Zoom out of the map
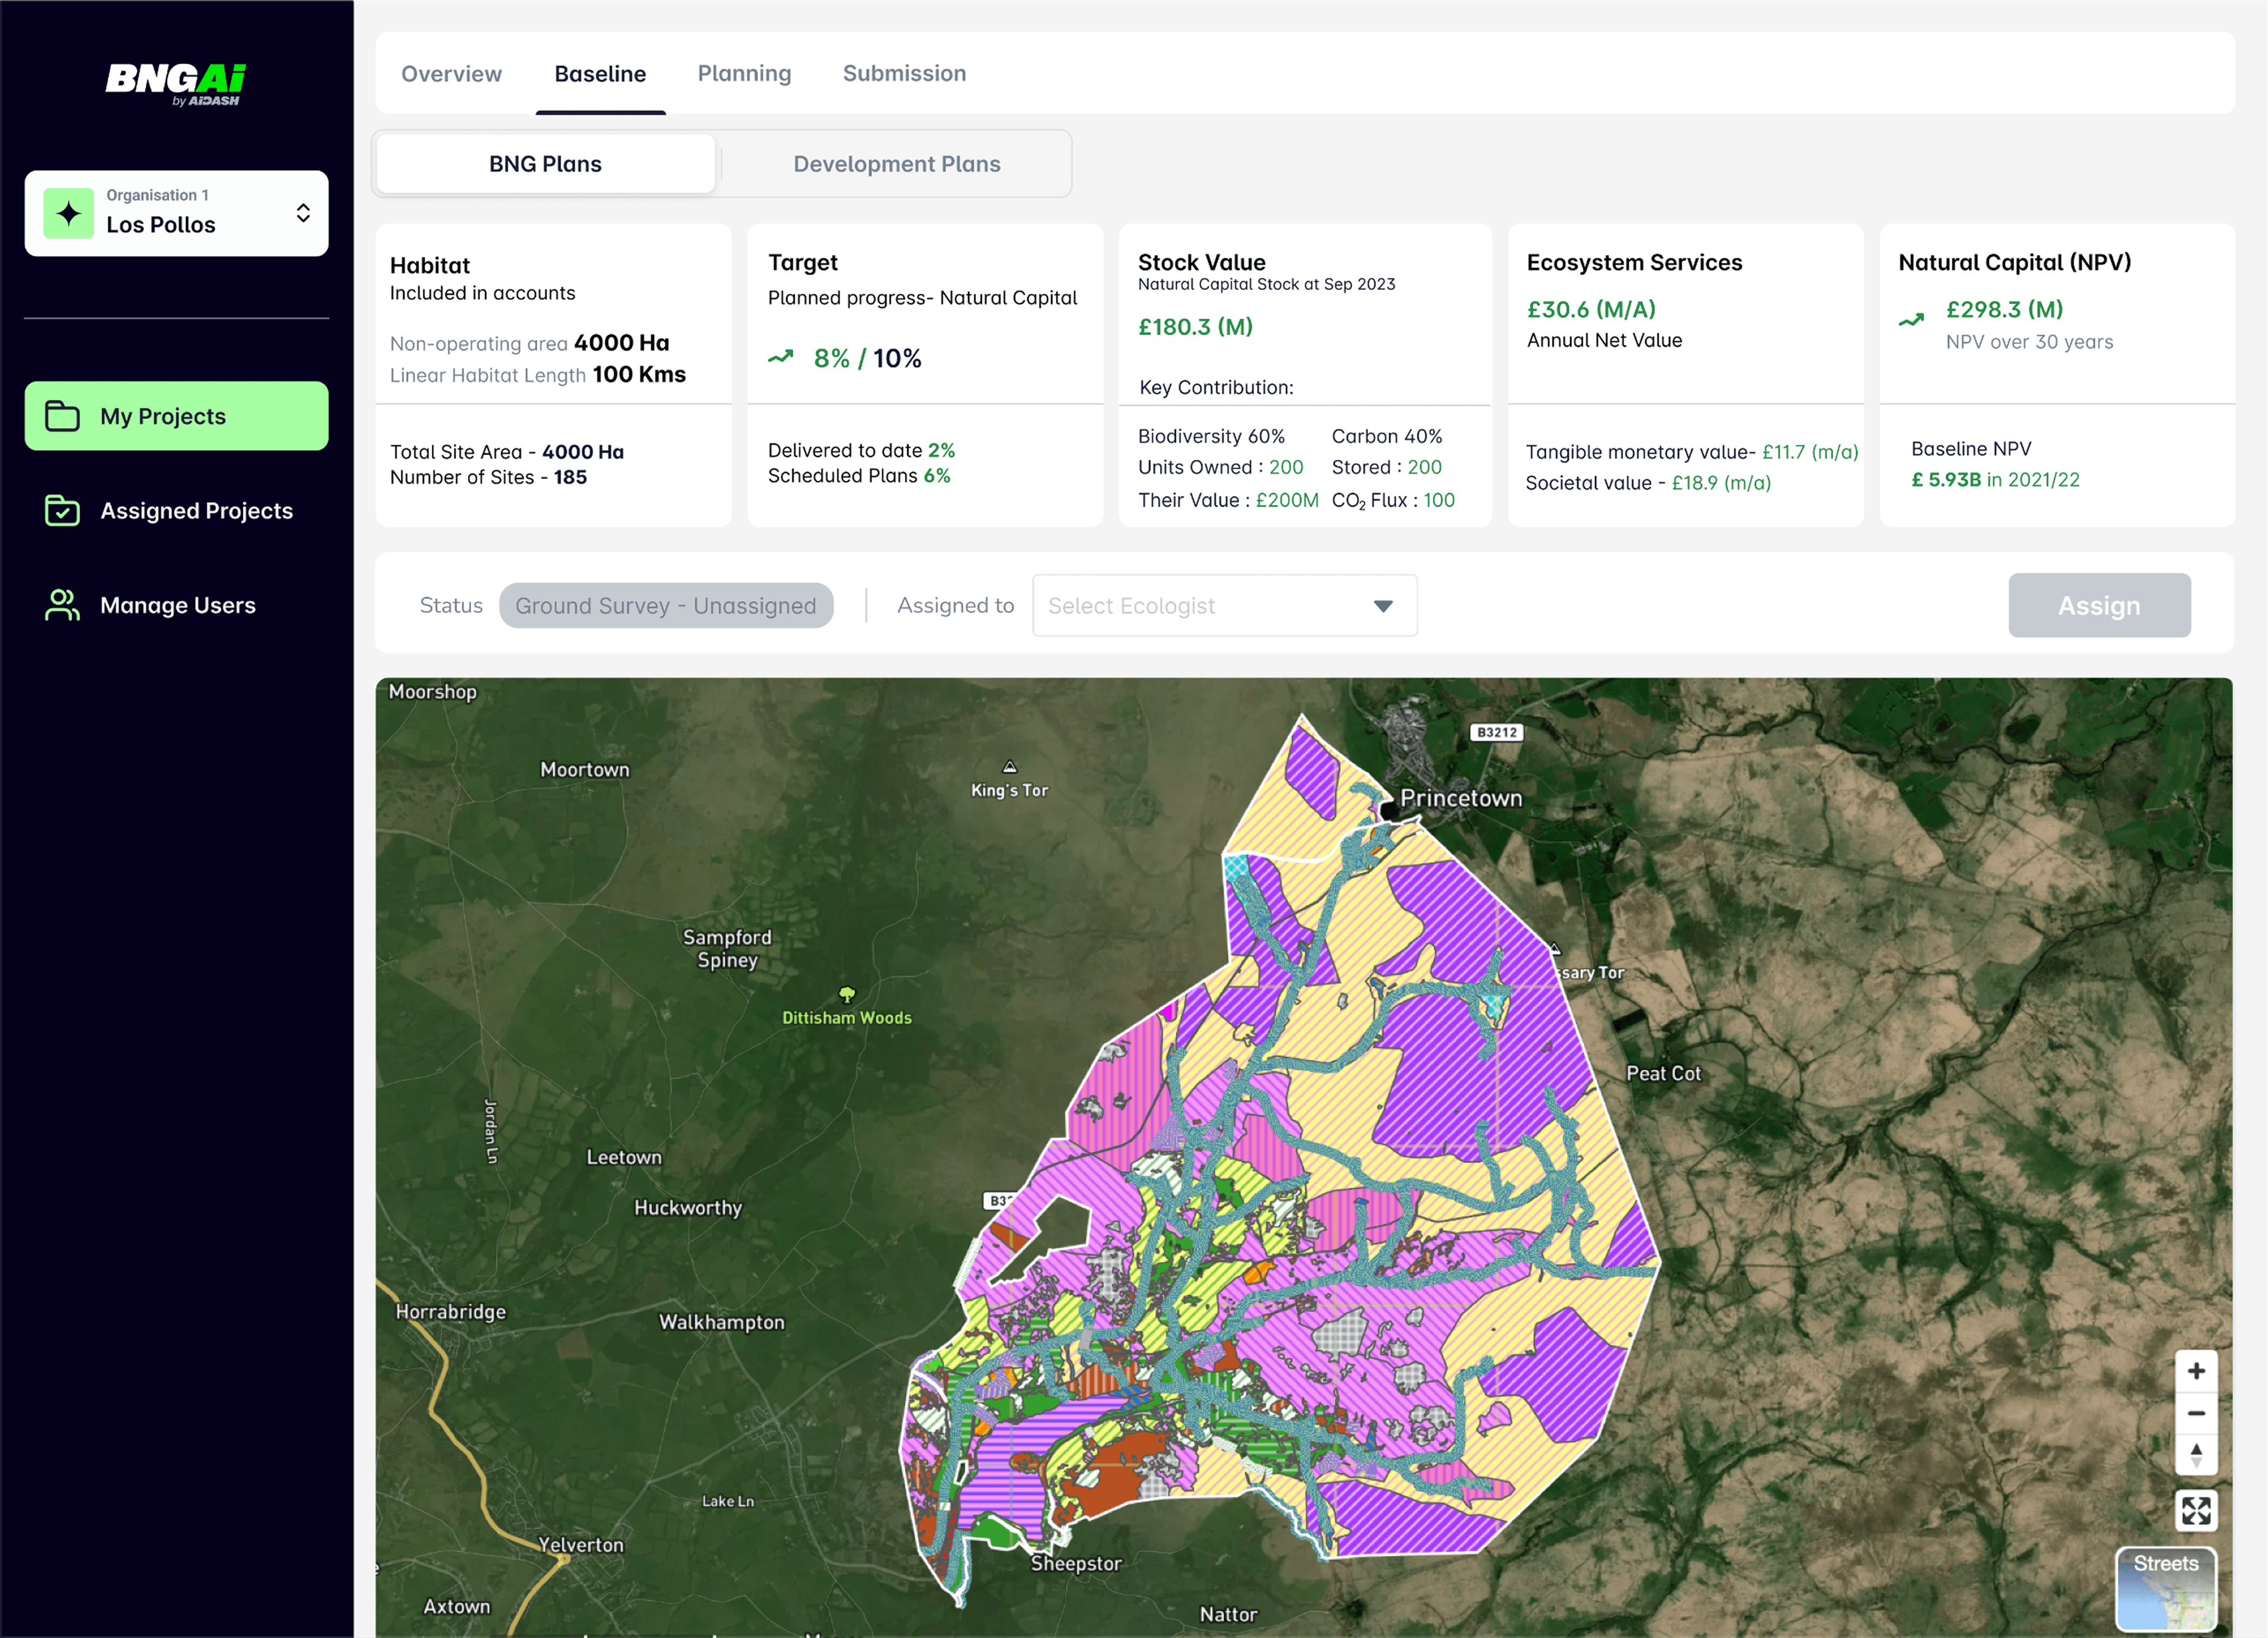Image resolution: width=2268 pixels, height=1638 pixels. 2196,1413
